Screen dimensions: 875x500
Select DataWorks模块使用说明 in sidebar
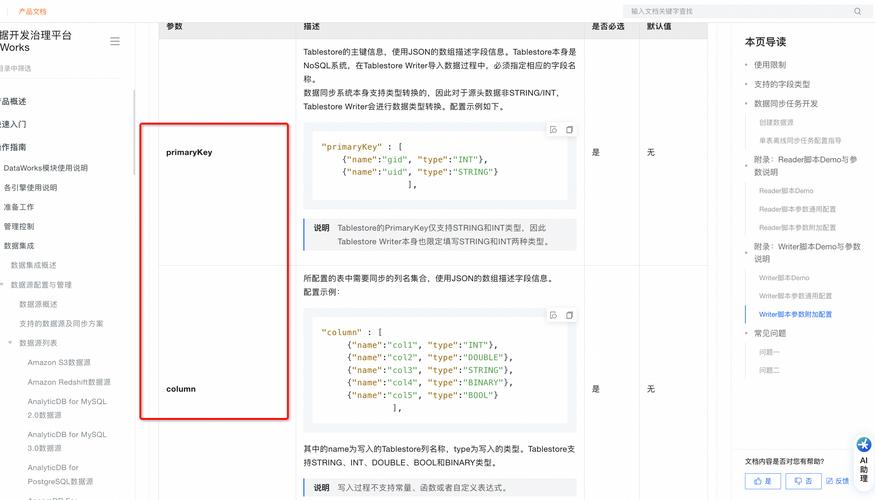[x=46, y=168]
